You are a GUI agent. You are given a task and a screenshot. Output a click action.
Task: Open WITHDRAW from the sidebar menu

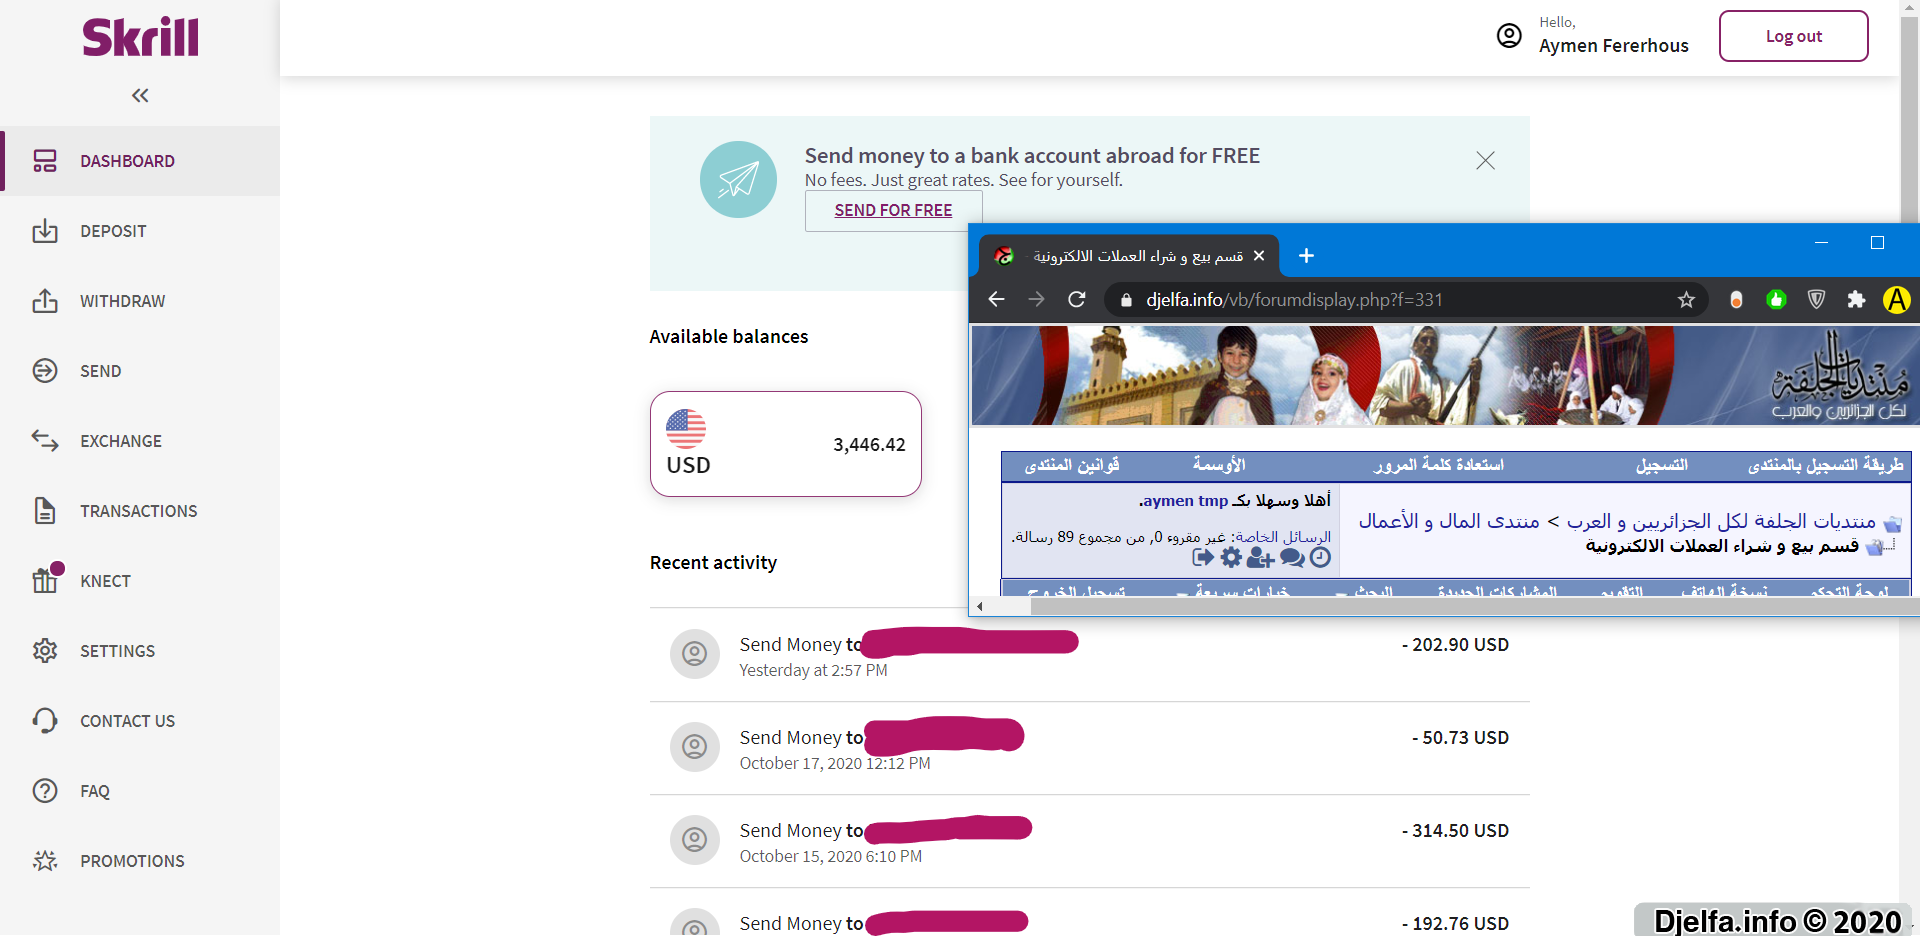123,301
